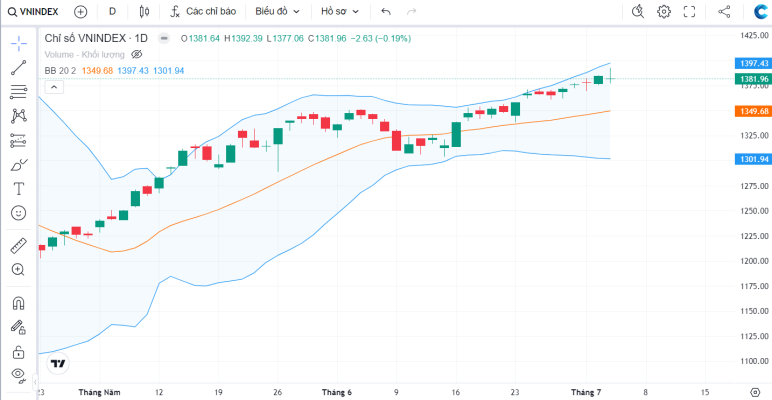Toggle magnet mode for drawings
Viewport: 772px width, 400px height.
[x=19, y=303]
